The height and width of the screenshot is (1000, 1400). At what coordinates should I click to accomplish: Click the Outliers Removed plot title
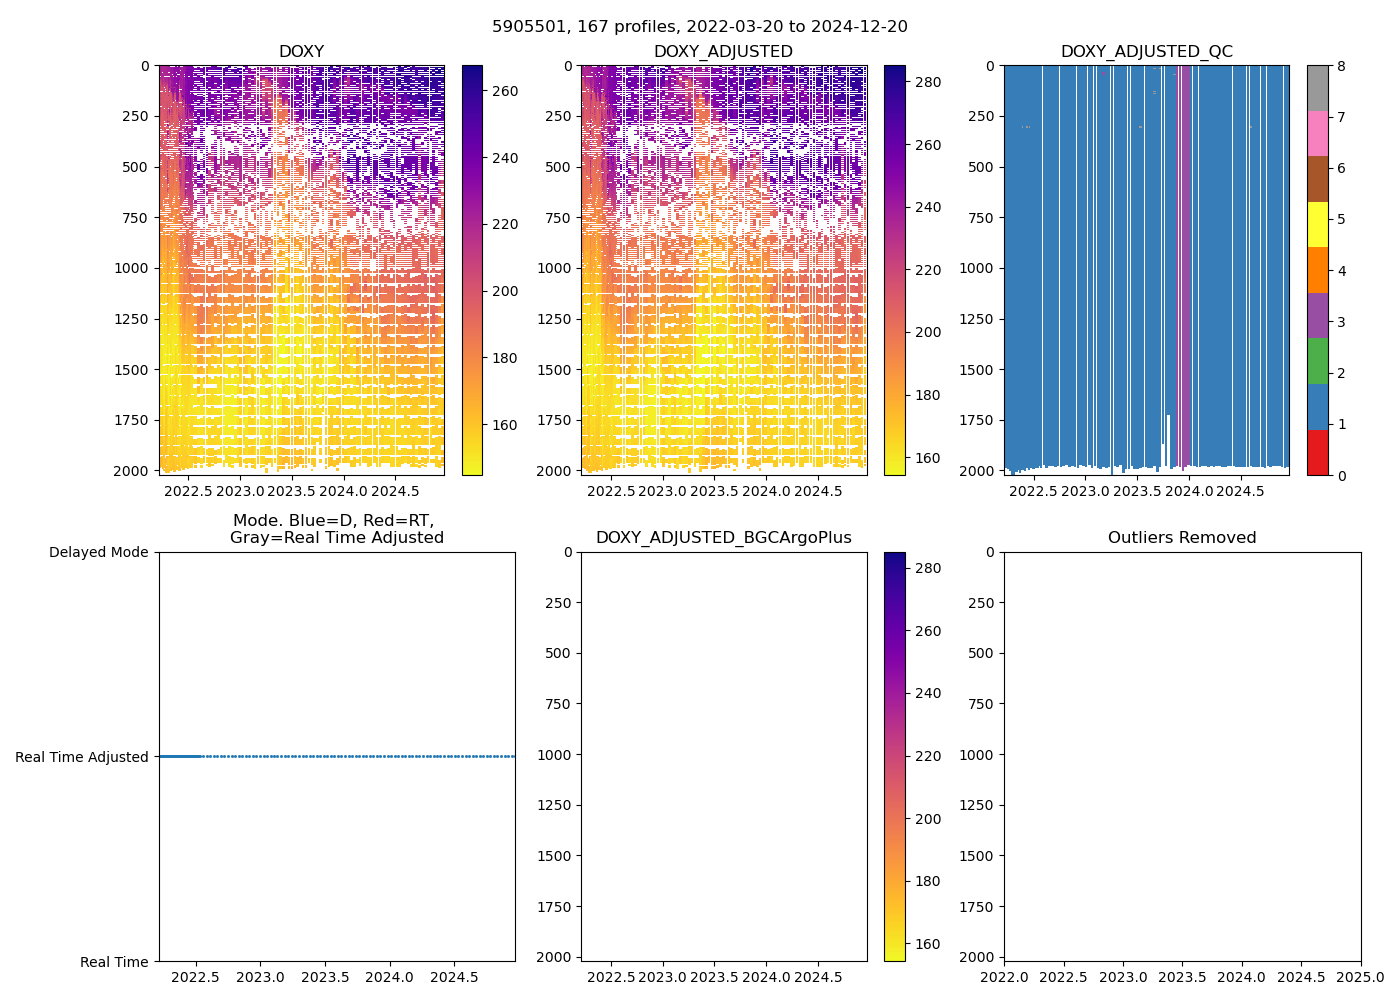1181,538
